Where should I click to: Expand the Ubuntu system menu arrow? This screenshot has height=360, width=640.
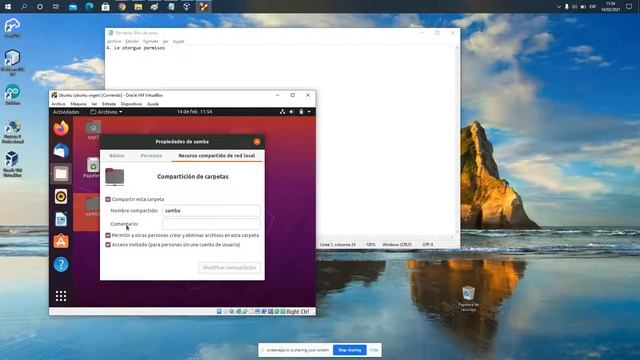tap(309, 111)
